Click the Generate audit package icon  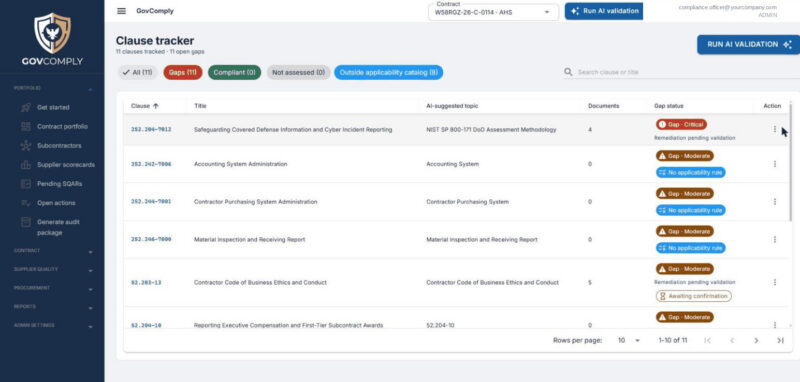tap(26, 222)
